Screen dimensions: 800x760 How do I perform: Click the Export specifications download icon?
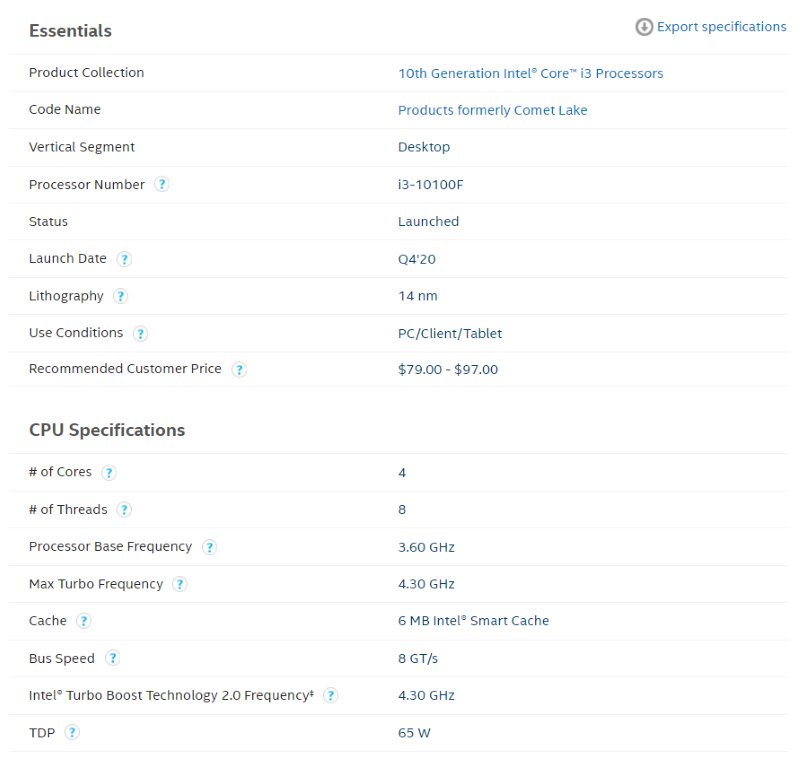644,27
